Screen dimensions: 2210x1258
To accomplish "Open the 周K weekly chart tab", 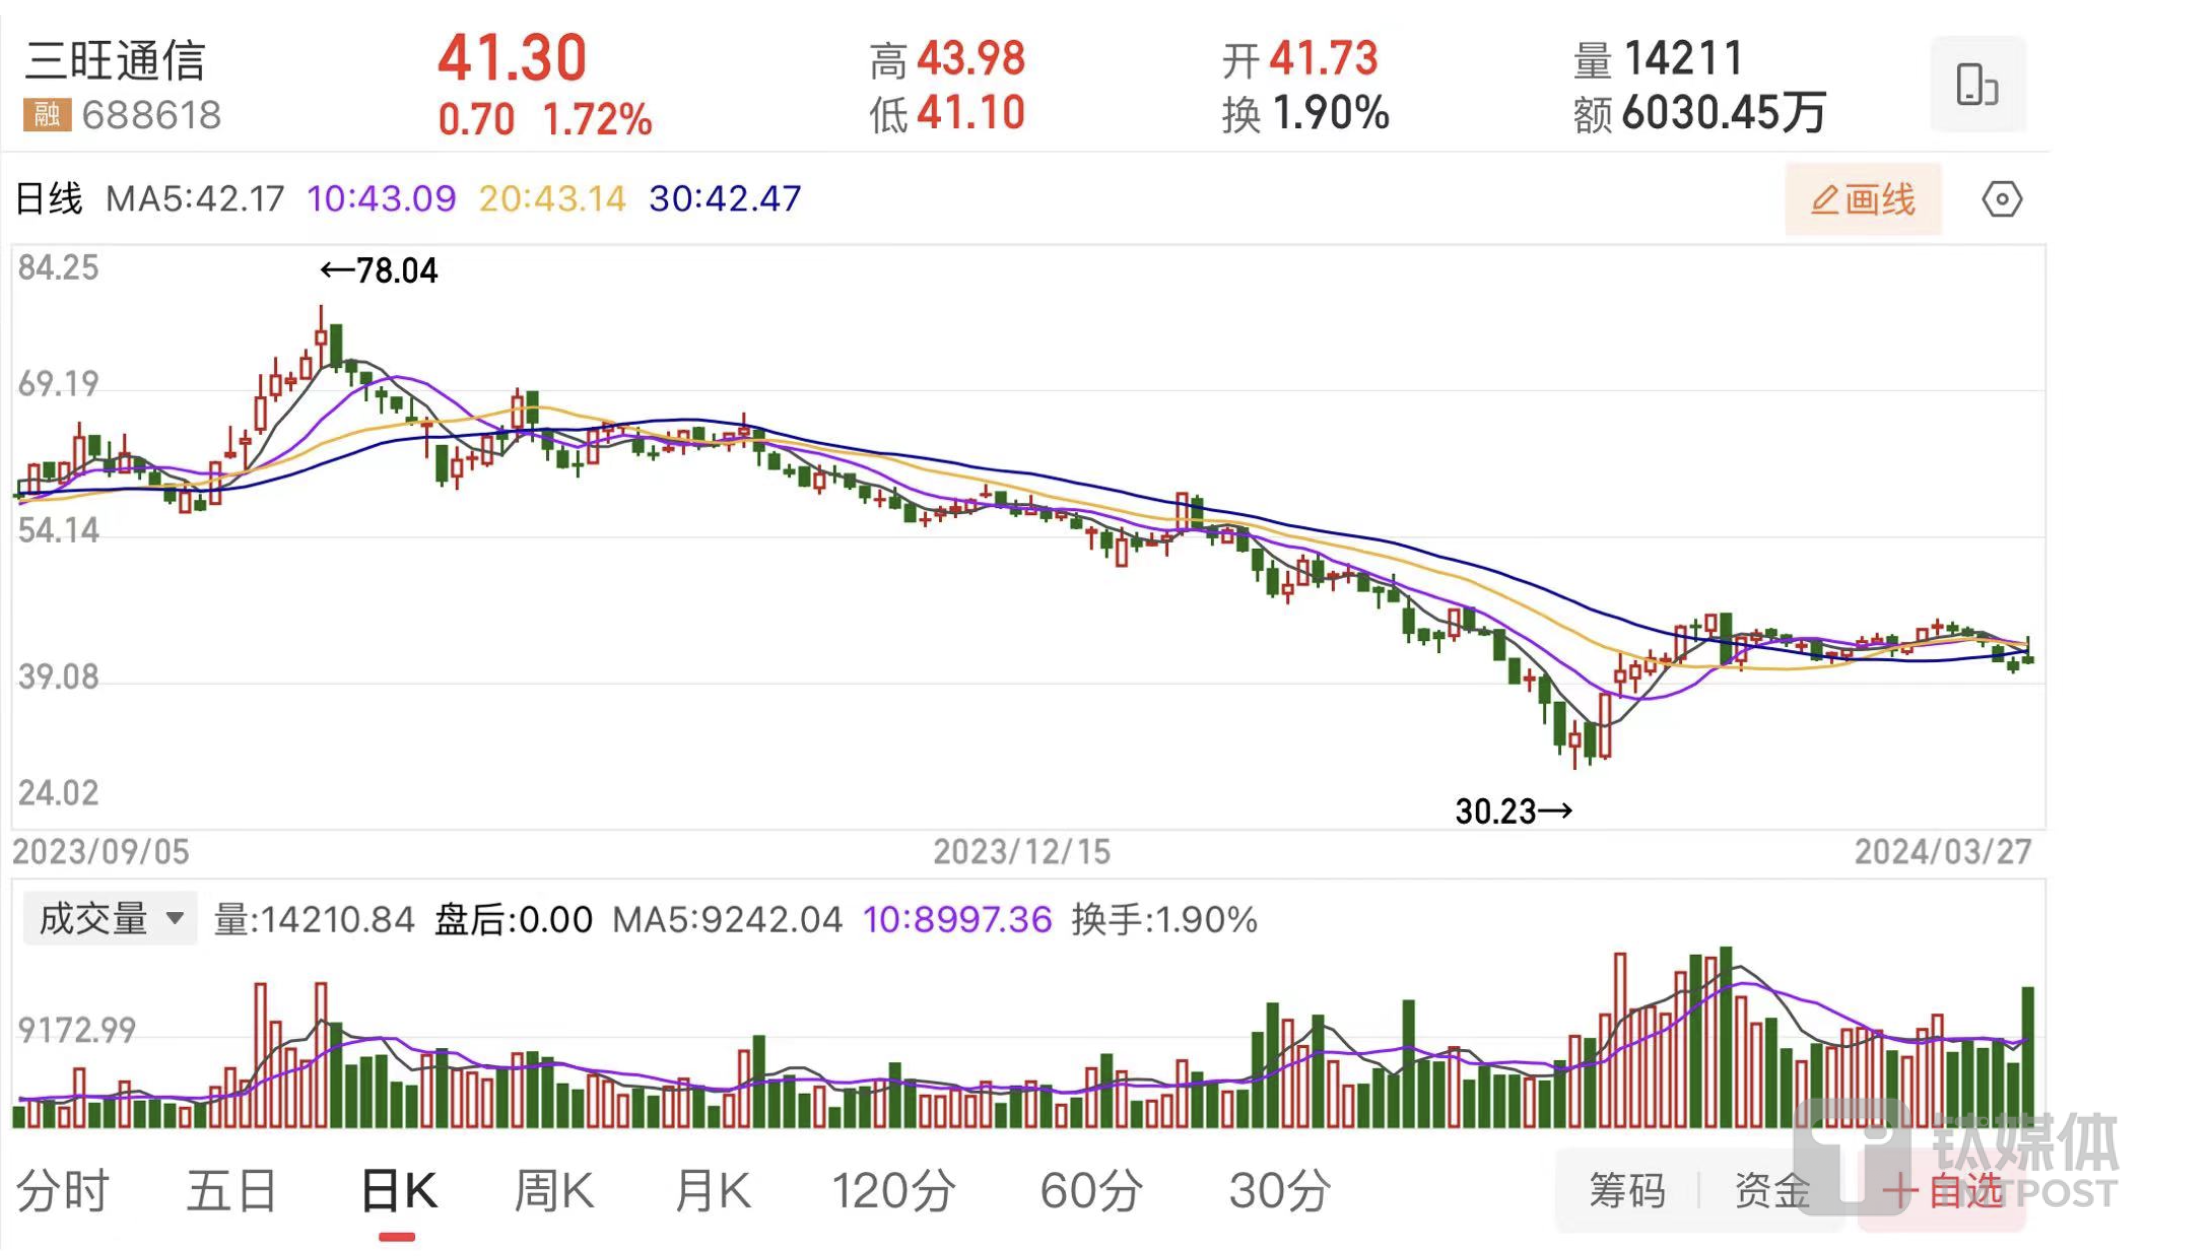I will pos(553,1190).
